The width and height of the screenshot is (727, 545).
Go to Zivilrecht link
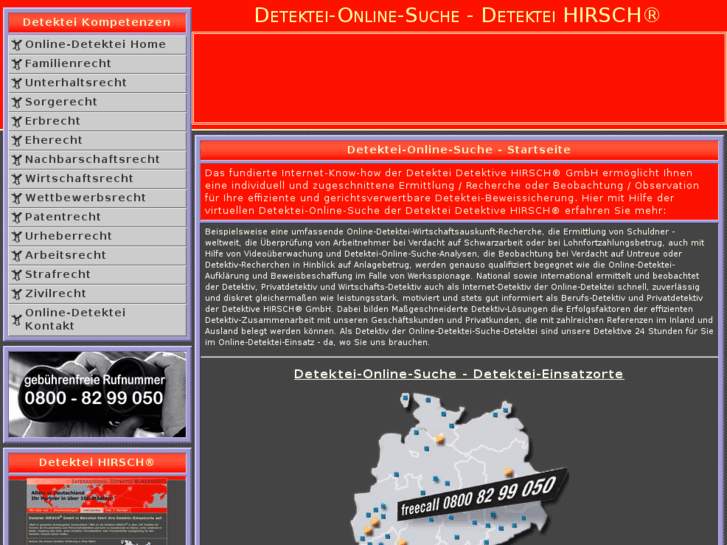click(x=97, y=294)
